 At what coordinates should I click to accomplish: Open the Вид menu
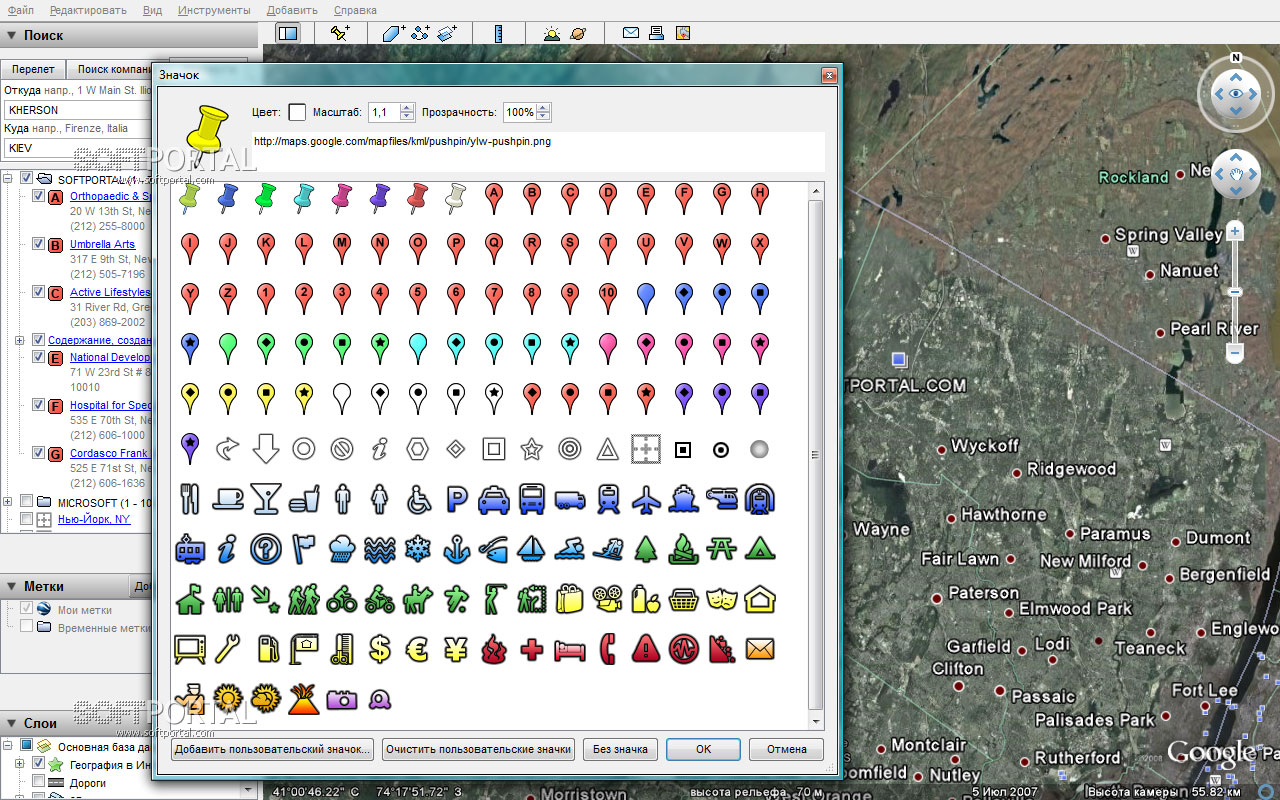pyautogui.click(x=152, y=10)
